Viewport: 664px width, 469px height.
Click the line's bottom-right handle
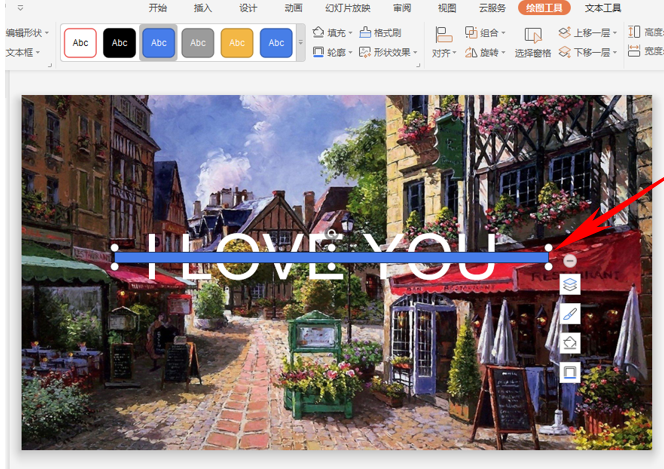[x=548, y=267]
